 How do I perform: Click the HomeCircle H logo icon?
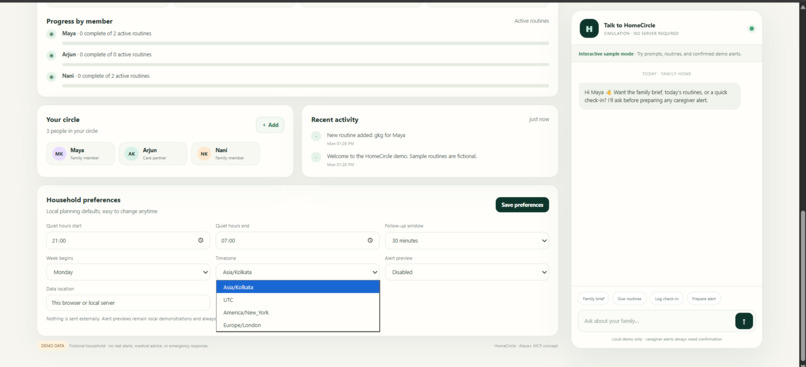click(589, 29)
